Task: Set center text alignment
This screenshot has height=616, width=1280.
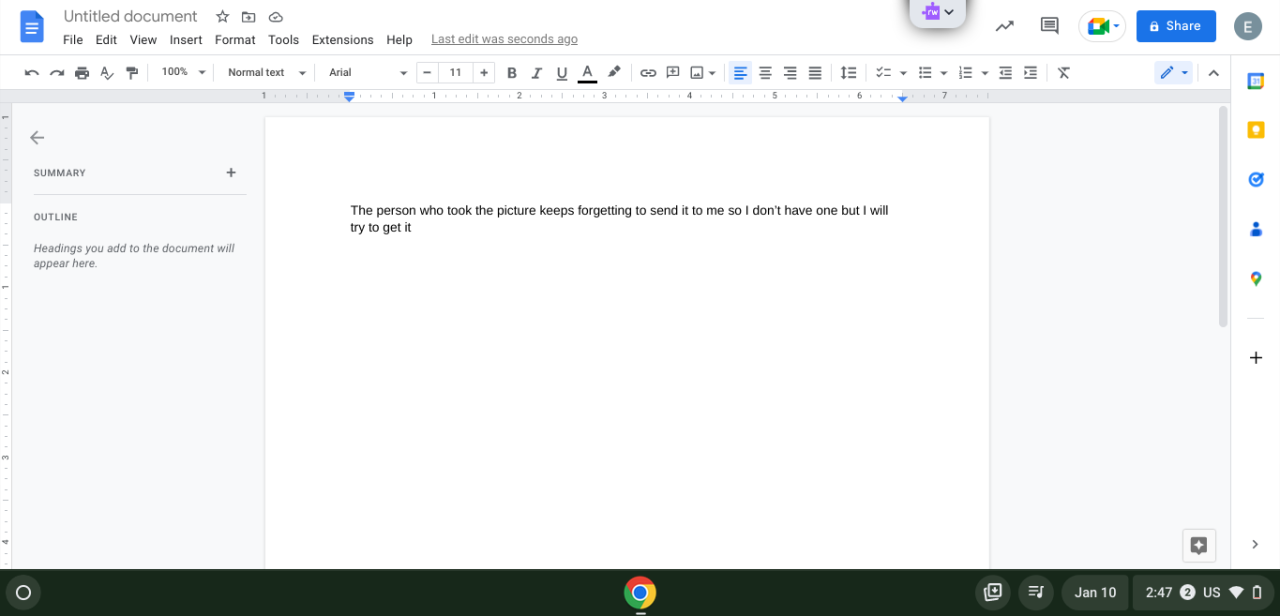Action: pyautogui.click(x=765, y=73)
